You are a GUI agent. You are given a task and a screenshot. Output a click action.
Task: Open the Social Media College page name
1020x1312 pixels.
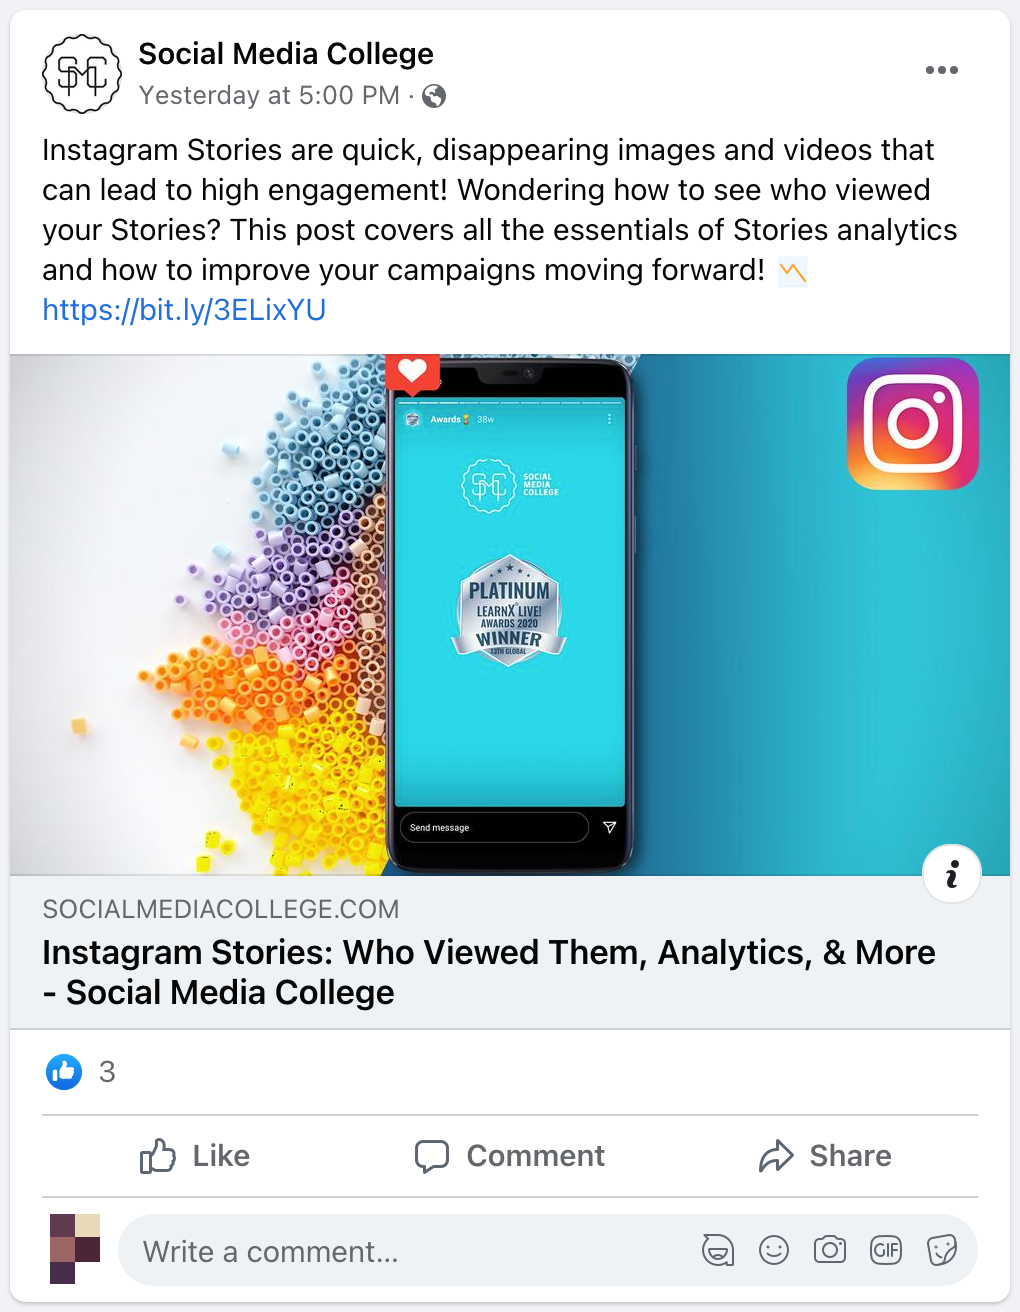(x=286, y=54)
